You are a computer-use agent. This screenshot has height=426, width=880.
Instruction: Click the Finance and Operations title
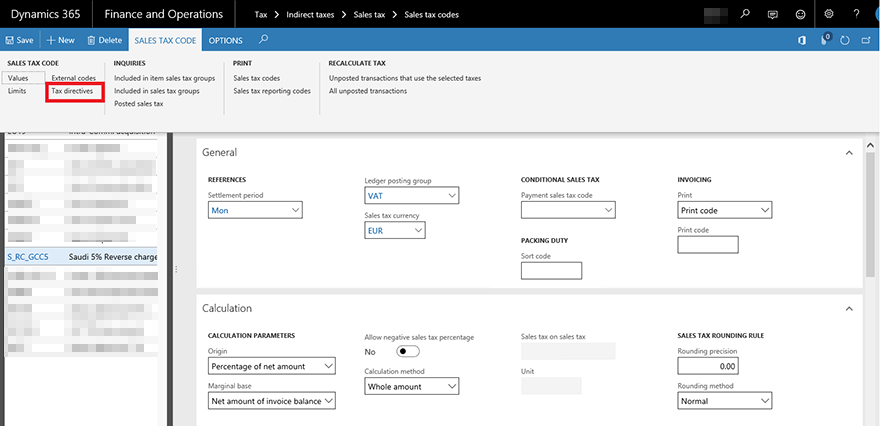tap(163, 15)
